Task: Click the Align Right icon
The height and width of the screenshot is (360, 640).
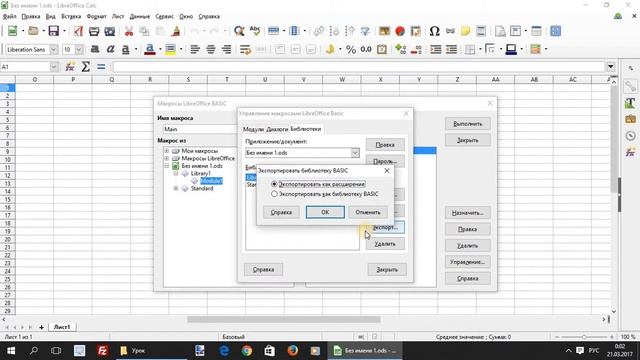Action: click(226, 49)
